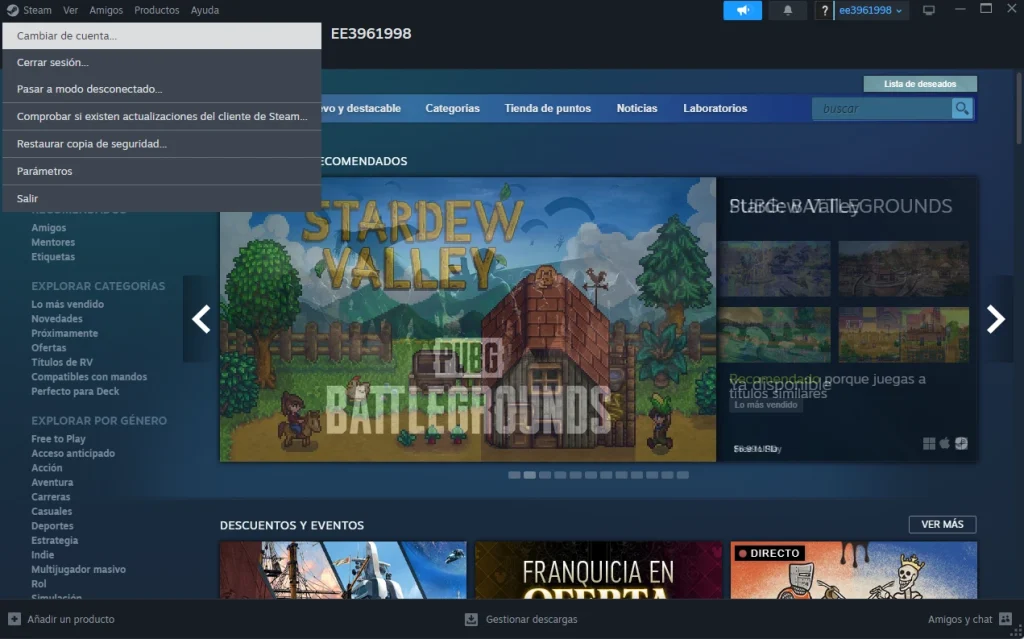Click the megaphone announcements icon
The height and width of the screenshot is (639, 1024).
pos(742,11)
